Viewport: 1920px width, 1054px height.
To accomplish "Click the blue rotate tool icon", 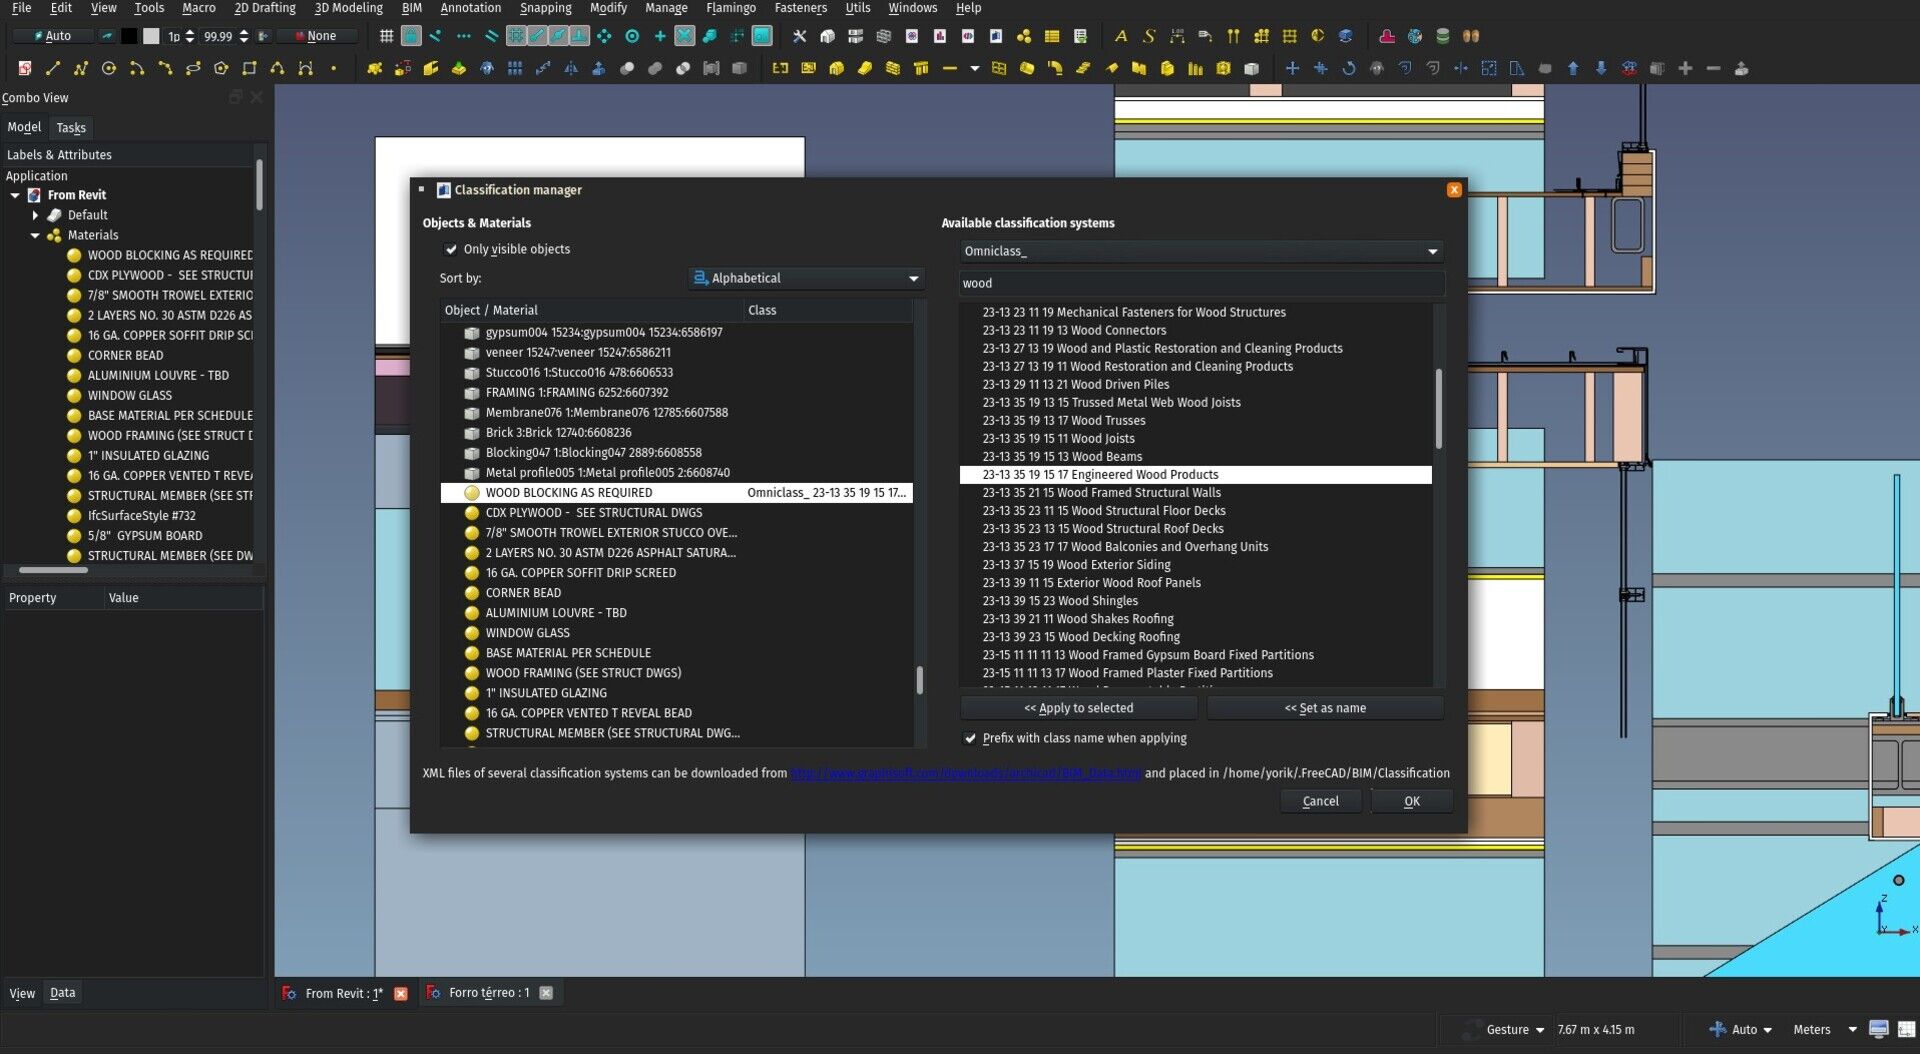I will point(1348,69).
